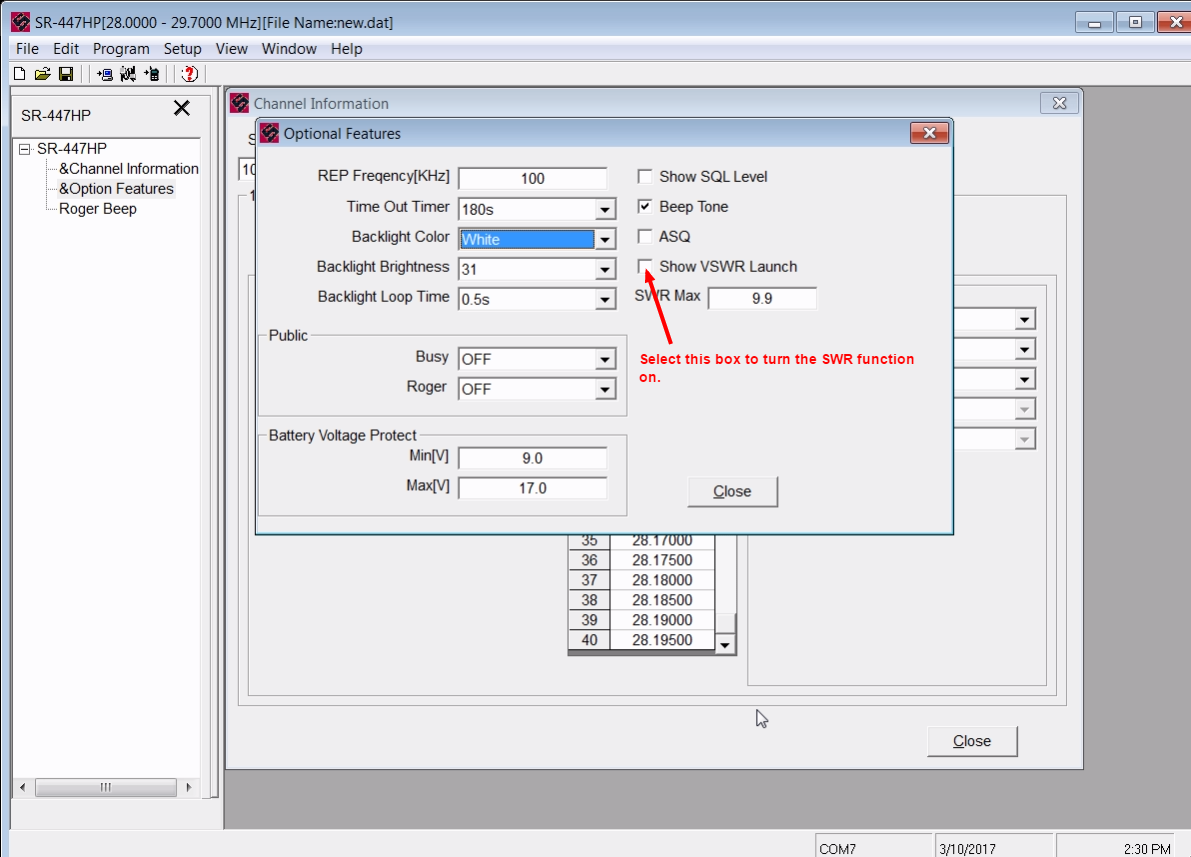Viewport: 1191px width, 857px height.
Task: Click down arrow of channel list scrollbar
Action: coord(725,645)
